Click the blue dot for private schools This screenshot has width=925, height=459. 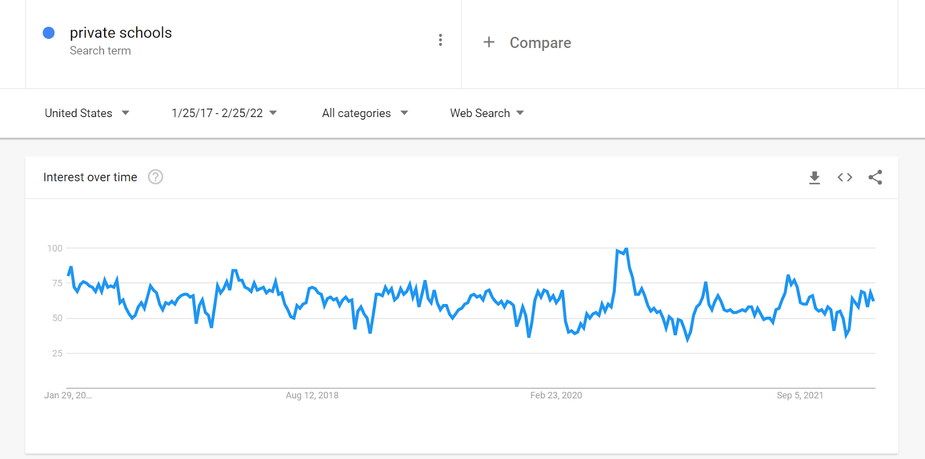tap(49, 33)
